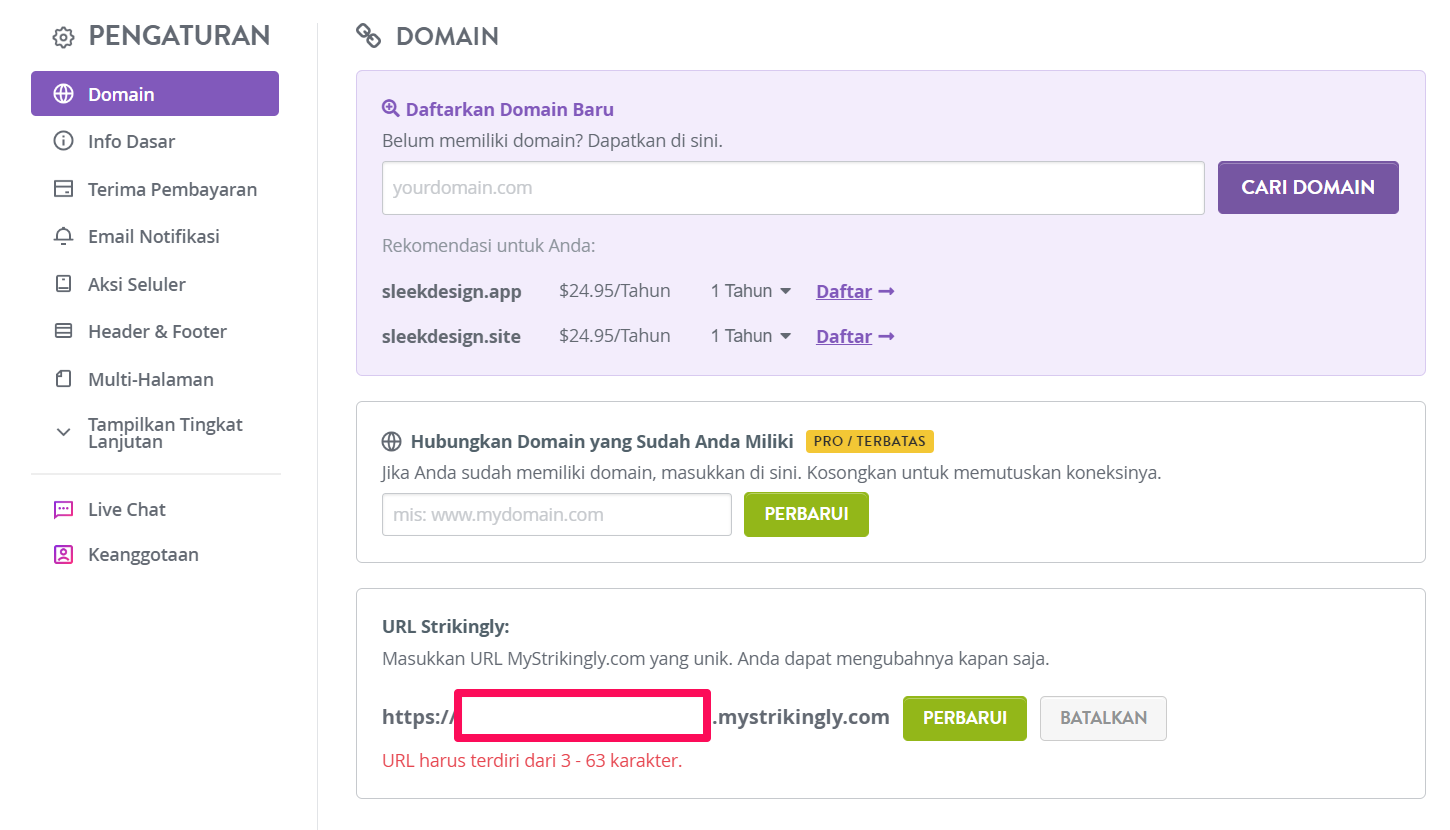This screenshot has height=830, width=1450.
Task: Click the Daftarkan Domain Baru heading link
Action: pos(510,109)
